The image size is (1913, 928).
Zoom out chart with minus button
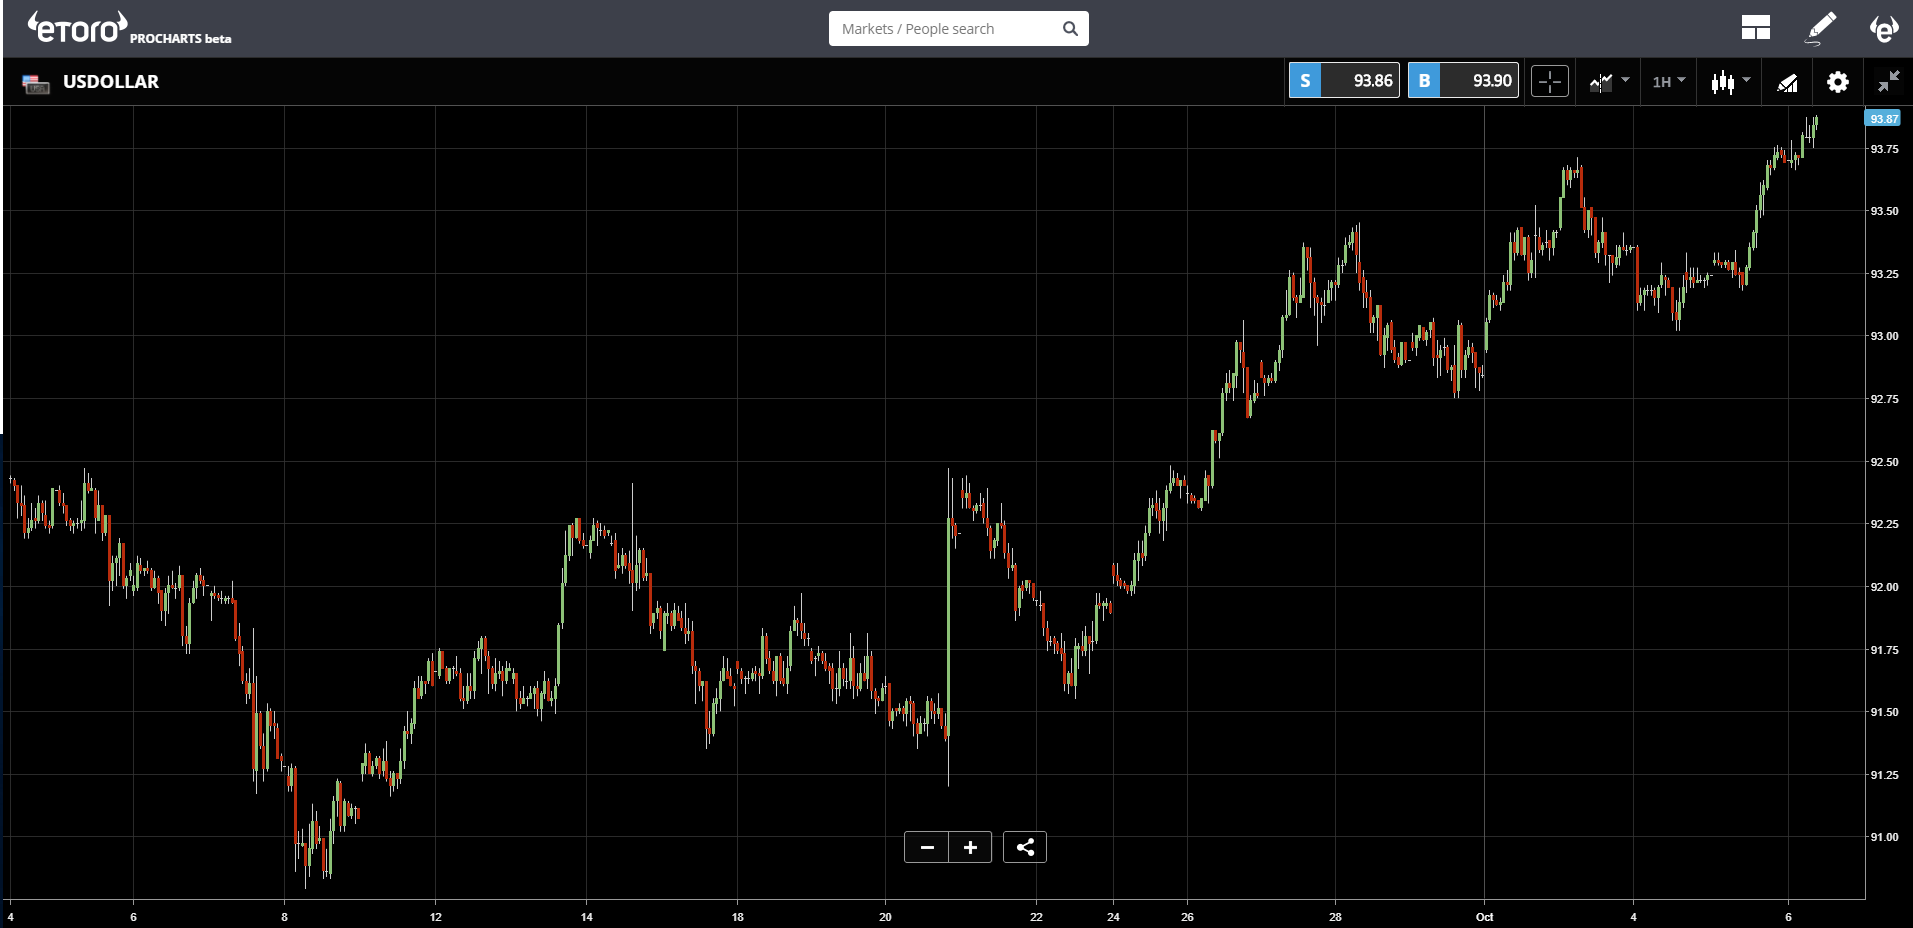[x=927, y=847]
